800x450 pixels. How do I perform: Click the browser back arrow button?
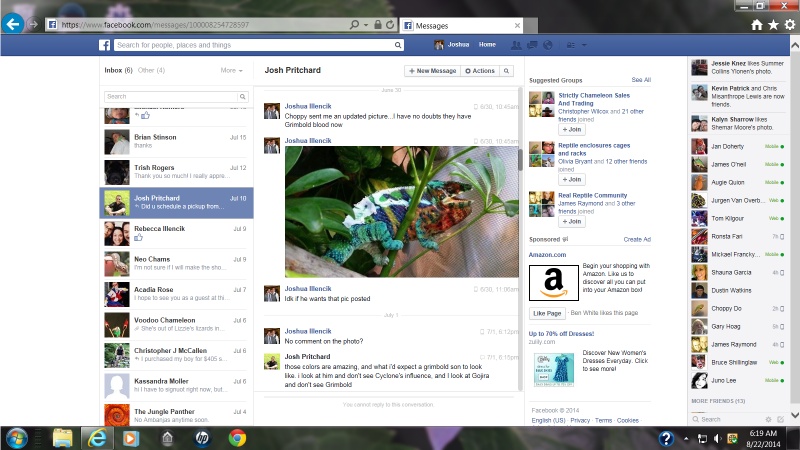13,23
